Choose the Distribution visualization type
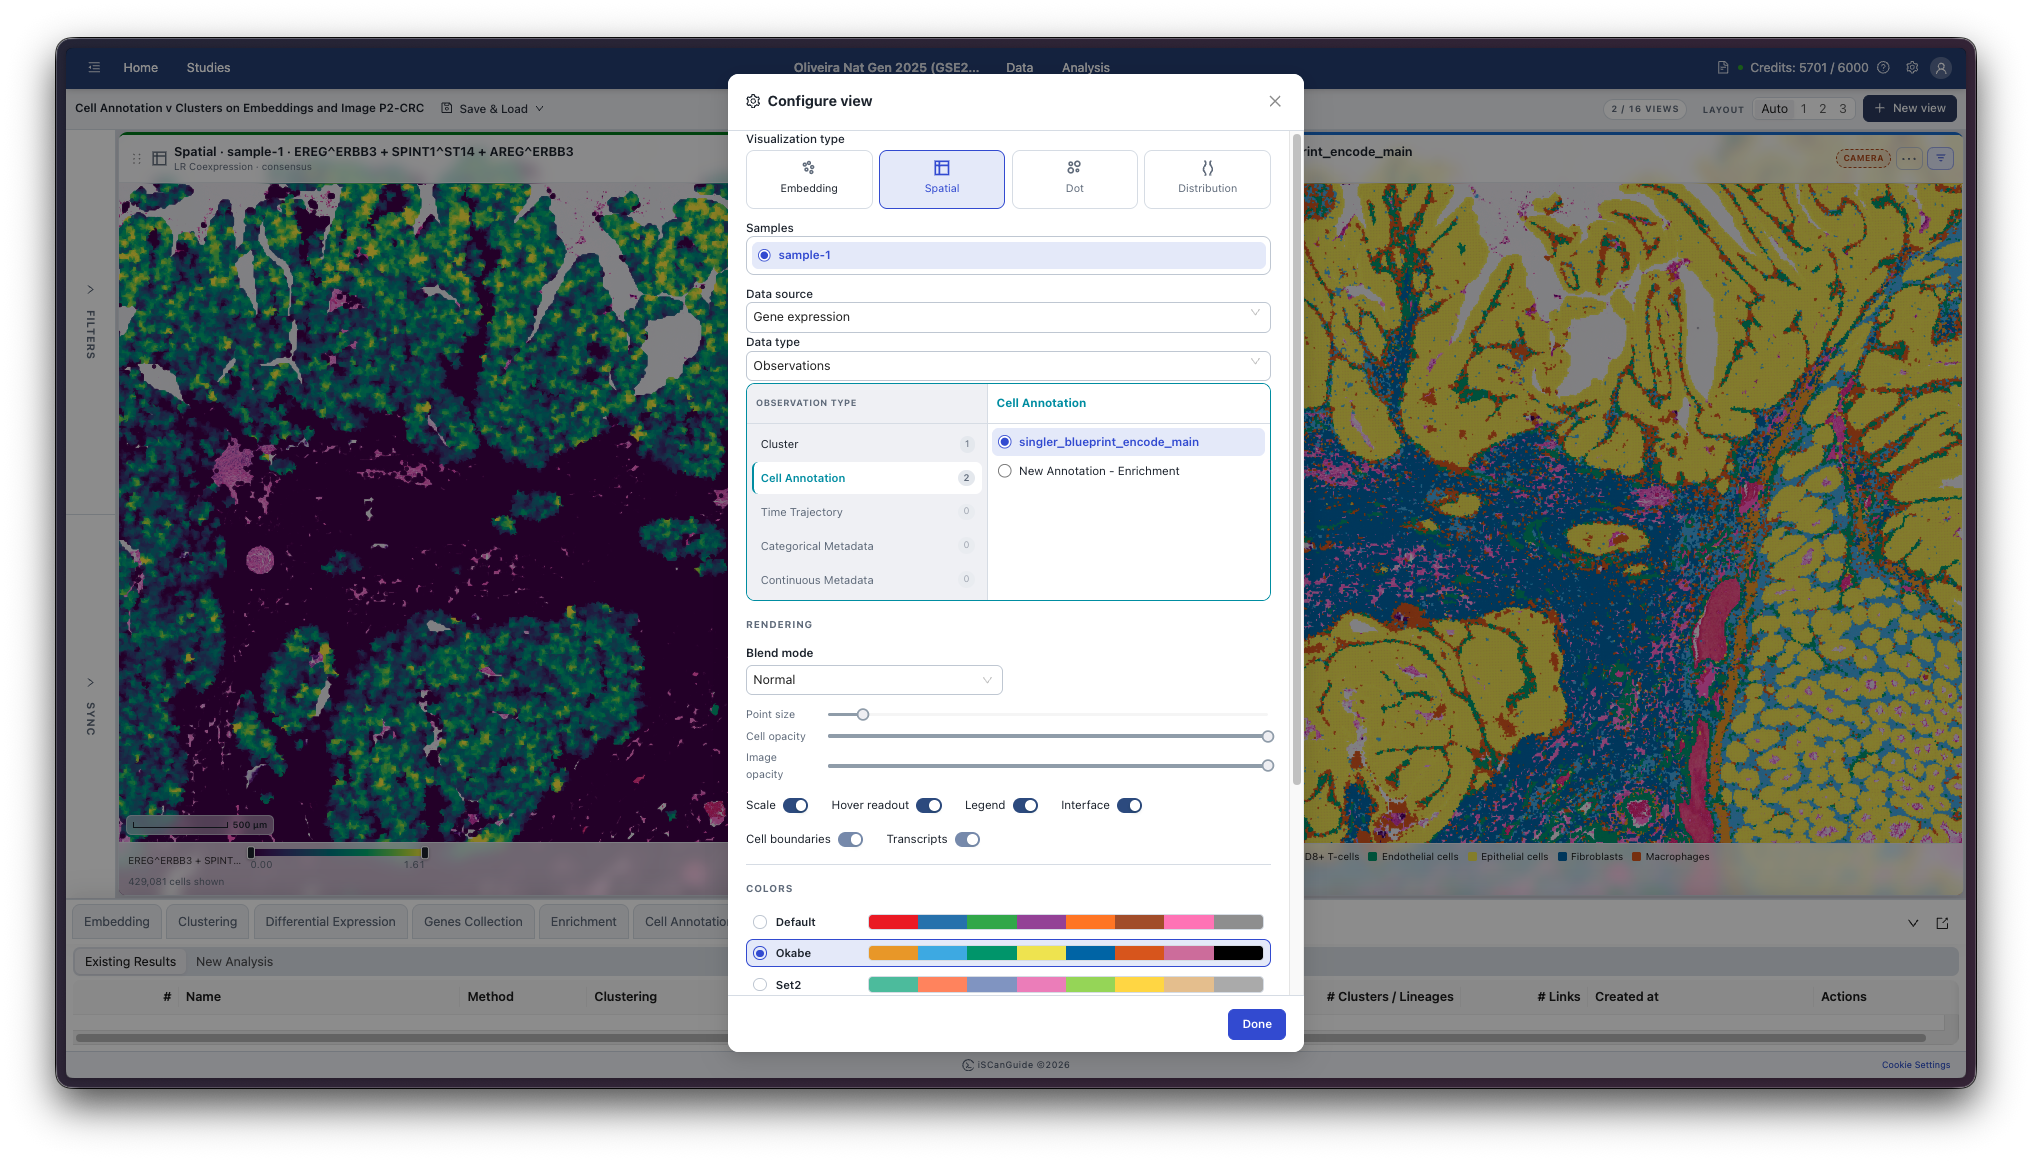The height and width of the screenshot is (1162, 2032). pyautogui.click(x=1207, y=179)
